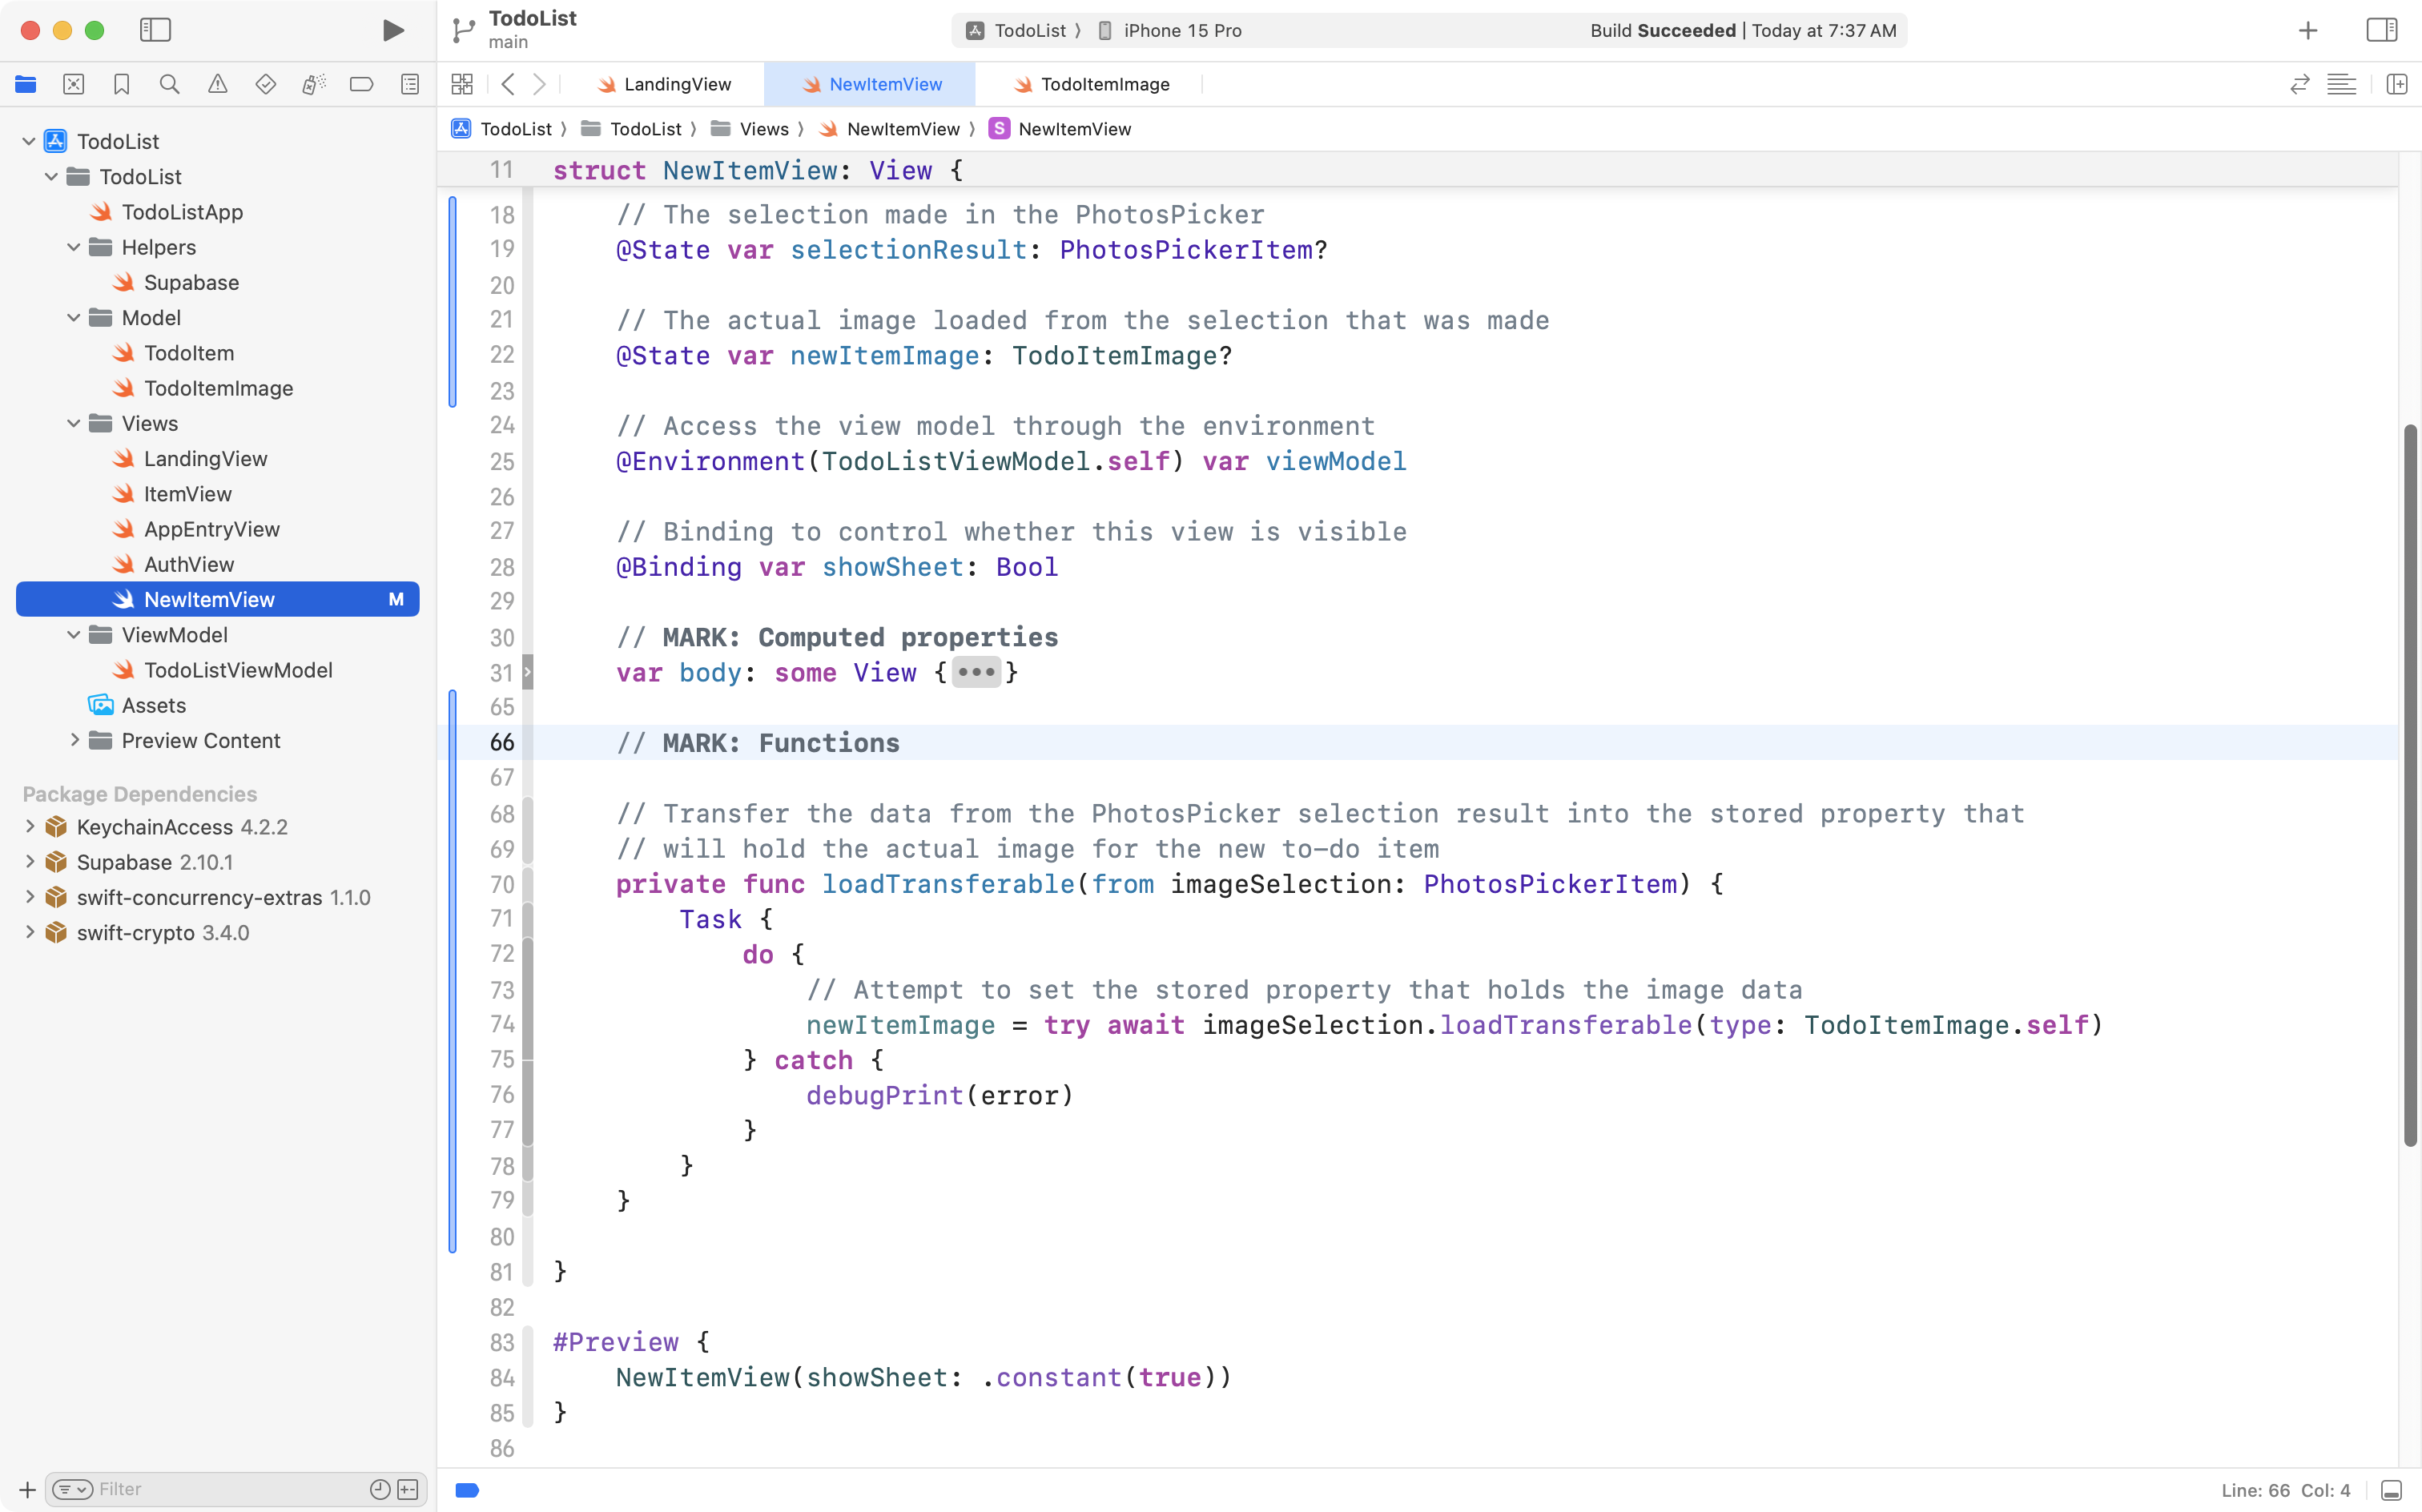Expand the folded body code on line 31
Image resolution: width=2422 pixels, height=1512 pixels.
(975, 672)
